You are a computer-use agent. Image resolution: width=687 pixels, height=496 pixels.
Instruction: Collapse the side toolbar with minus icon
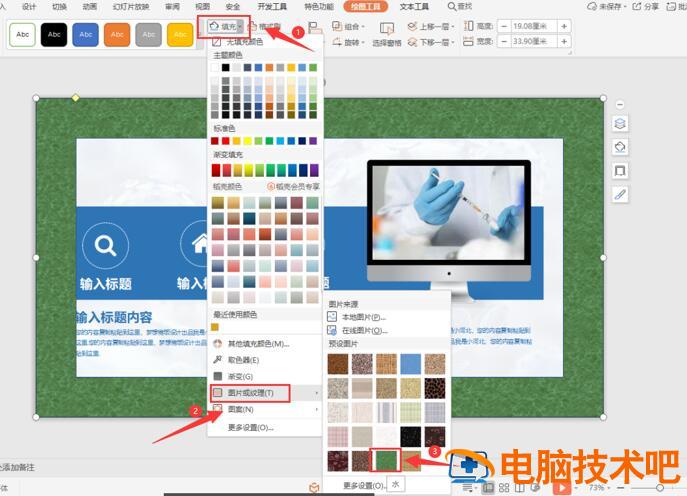pos(620,105)
